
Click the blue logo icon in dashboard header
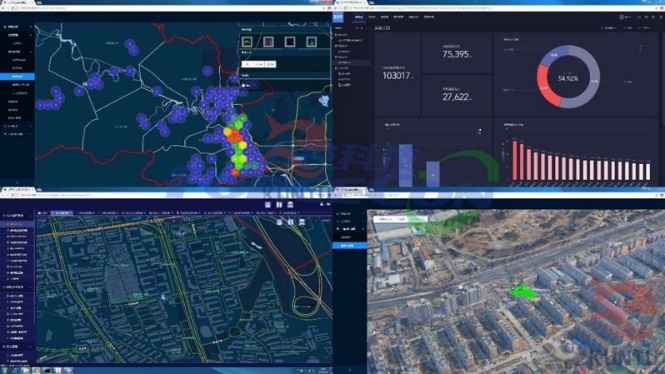(x=338, y=17)
